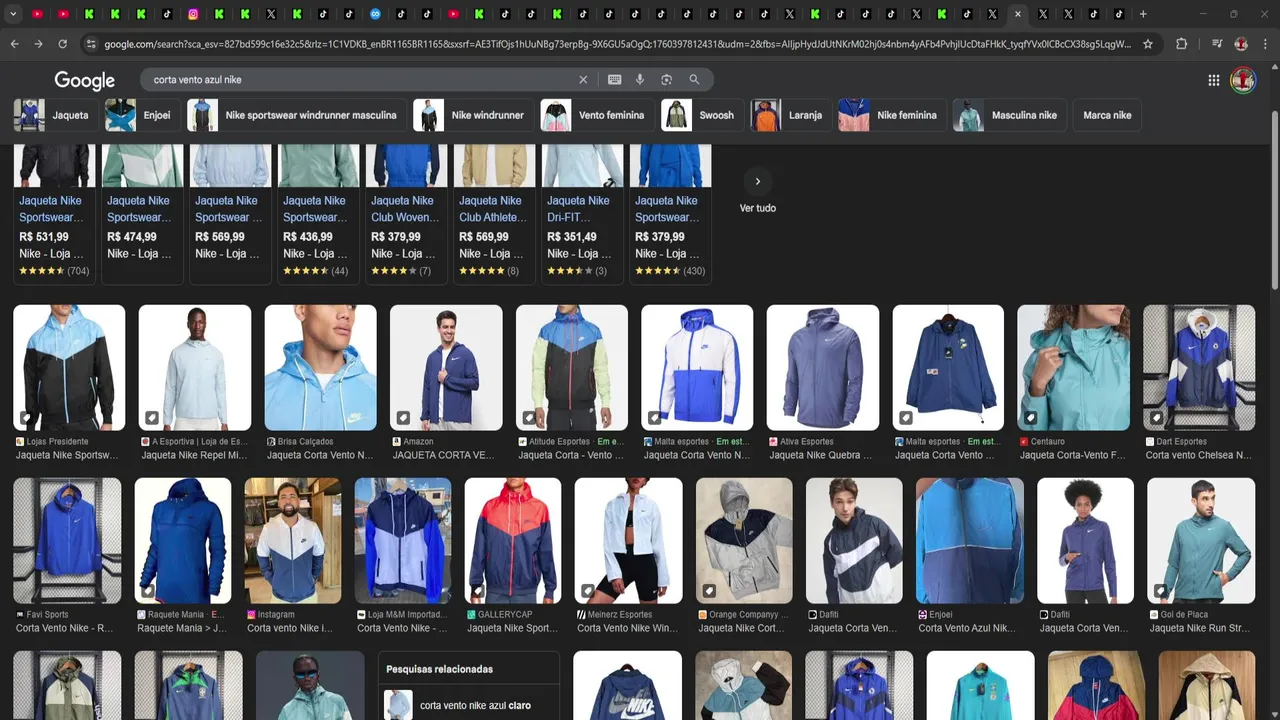Click the Google logo
Viewport: 1280px width, 720px height.
84,80
